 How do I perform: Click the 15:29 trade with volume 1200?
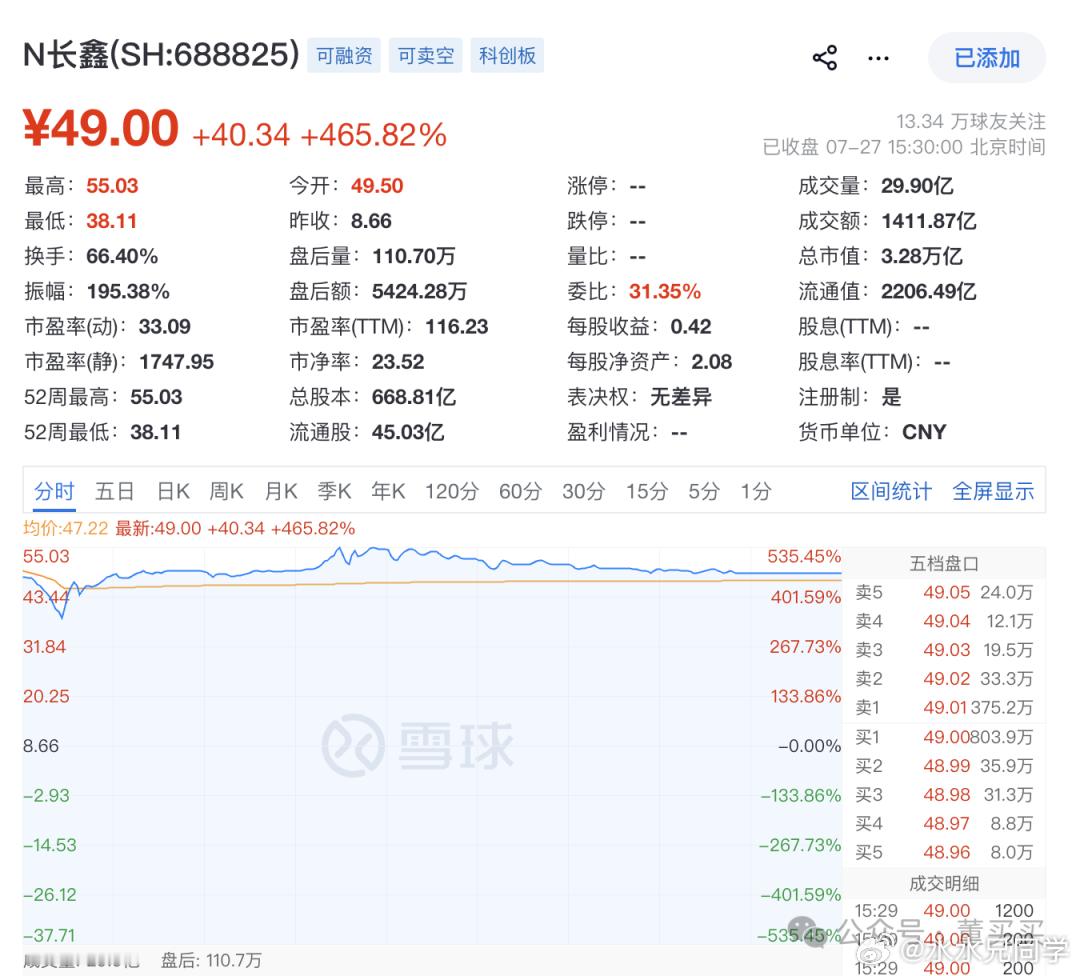[944, 911]
